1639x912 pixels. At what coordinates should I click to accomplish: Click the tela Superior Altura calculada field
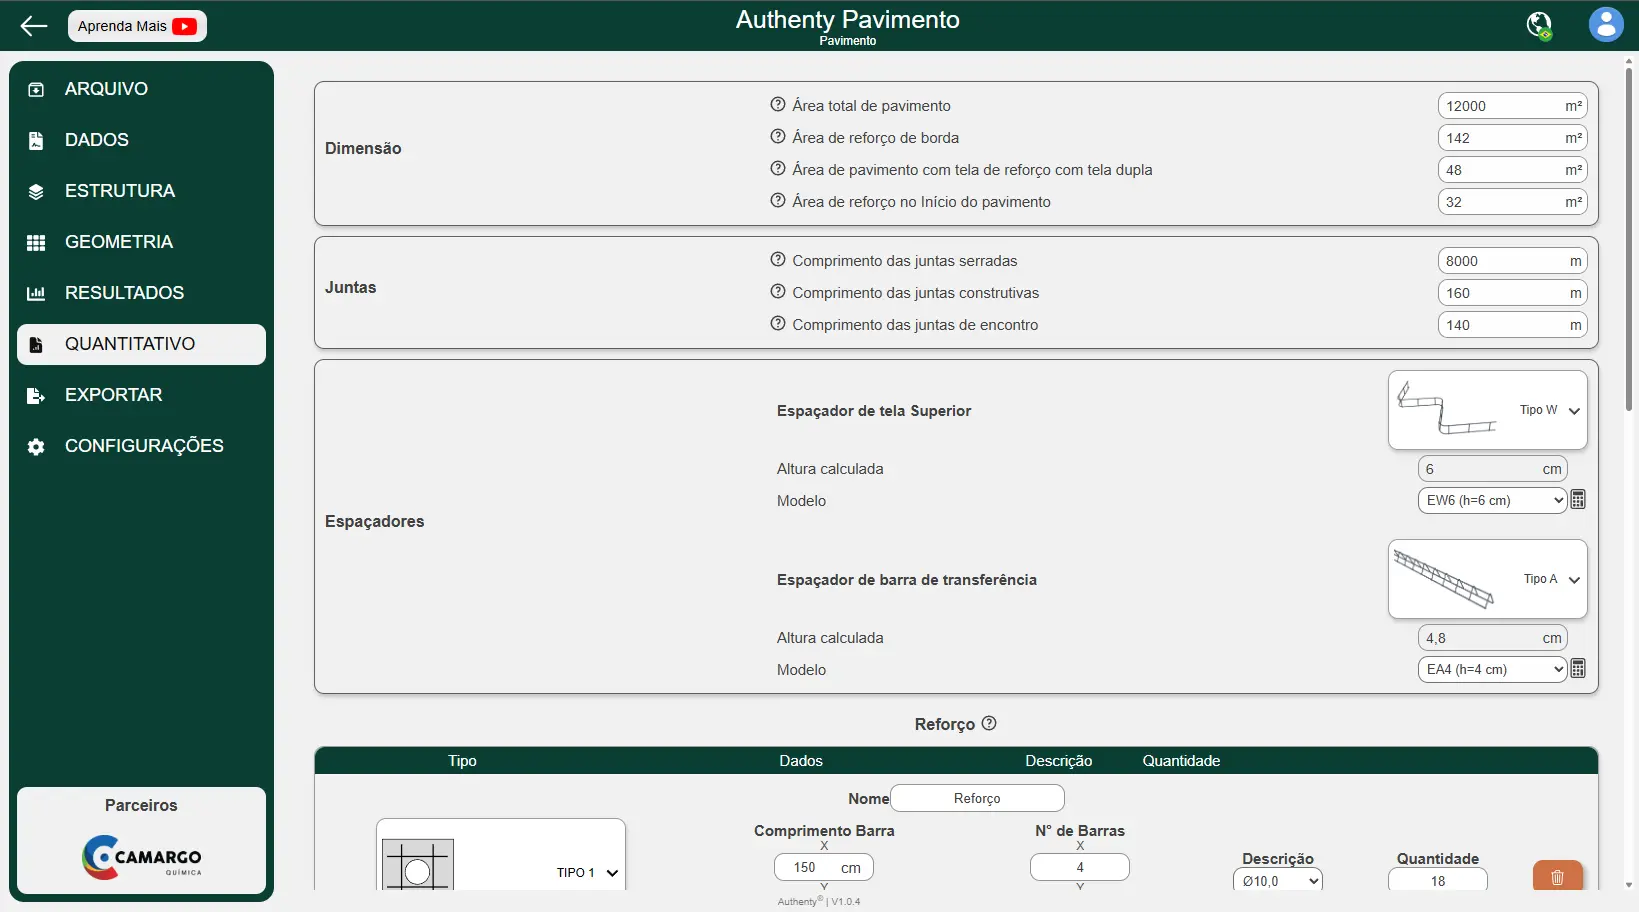[1492, 469]
